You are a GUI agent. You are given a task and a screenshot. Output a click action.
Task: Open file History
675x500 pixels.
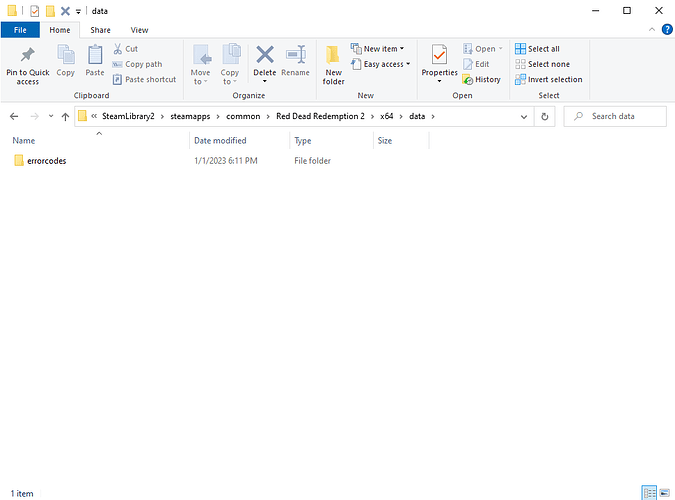click(x=481, y=79)
